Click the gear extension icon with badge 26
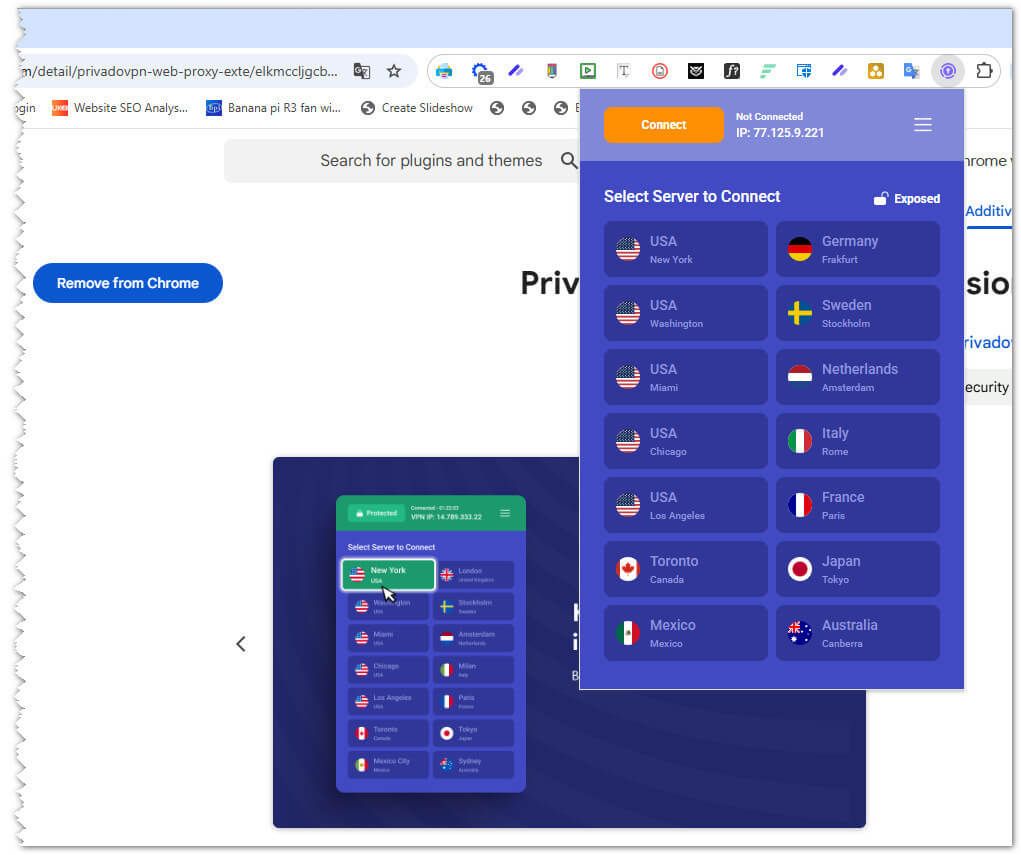The height and width of the screenshot is (855, 1021). click(481, 72)
